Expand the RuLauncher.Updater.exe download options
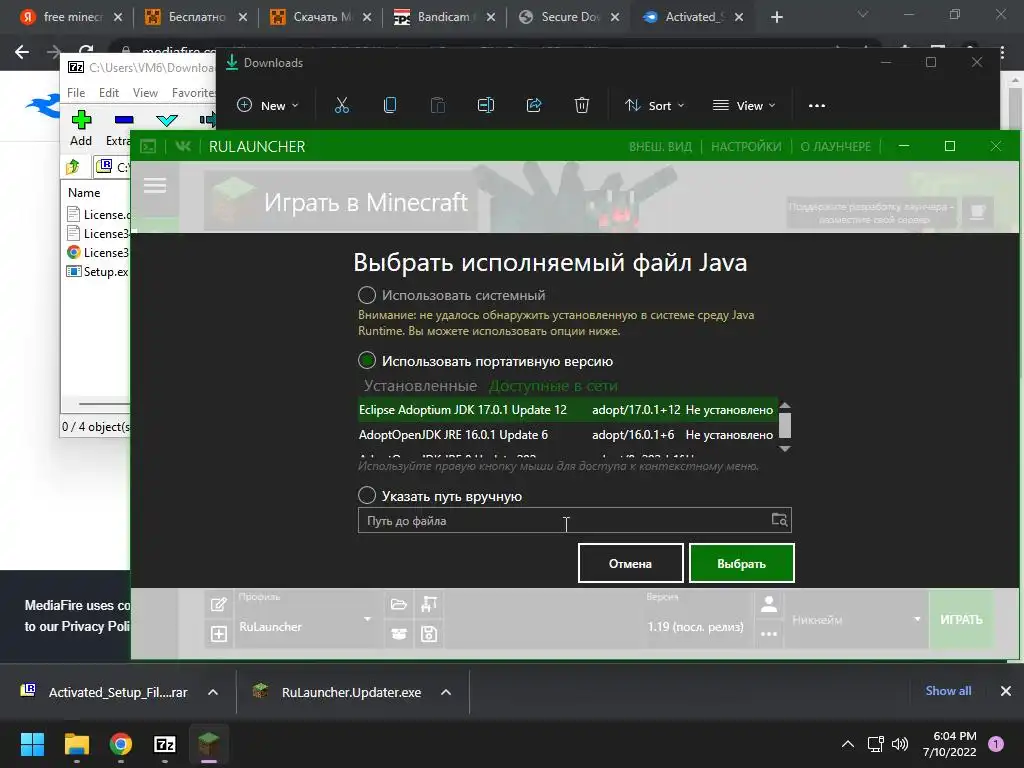The height and width of the screenshot is (768, 1024). click(x=446, y=692)
